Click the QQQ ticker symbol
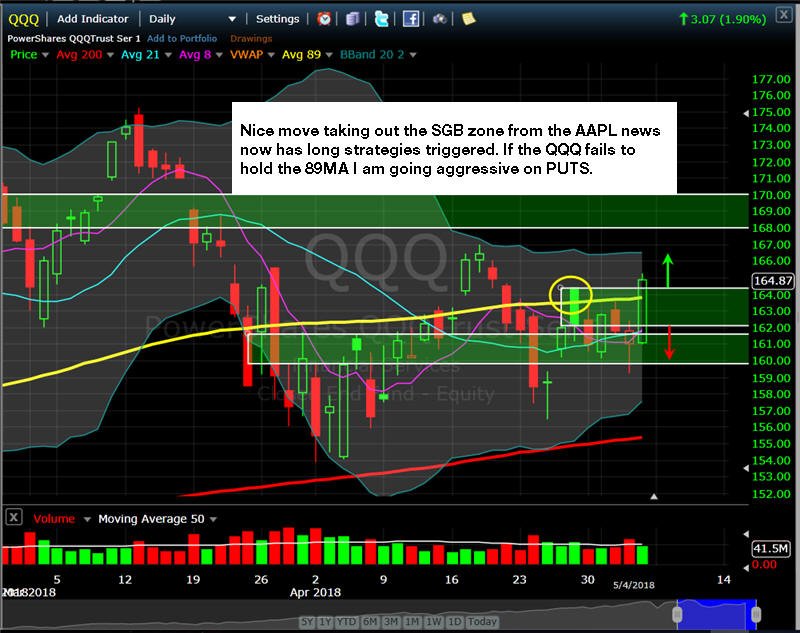 tap(23, 19)
